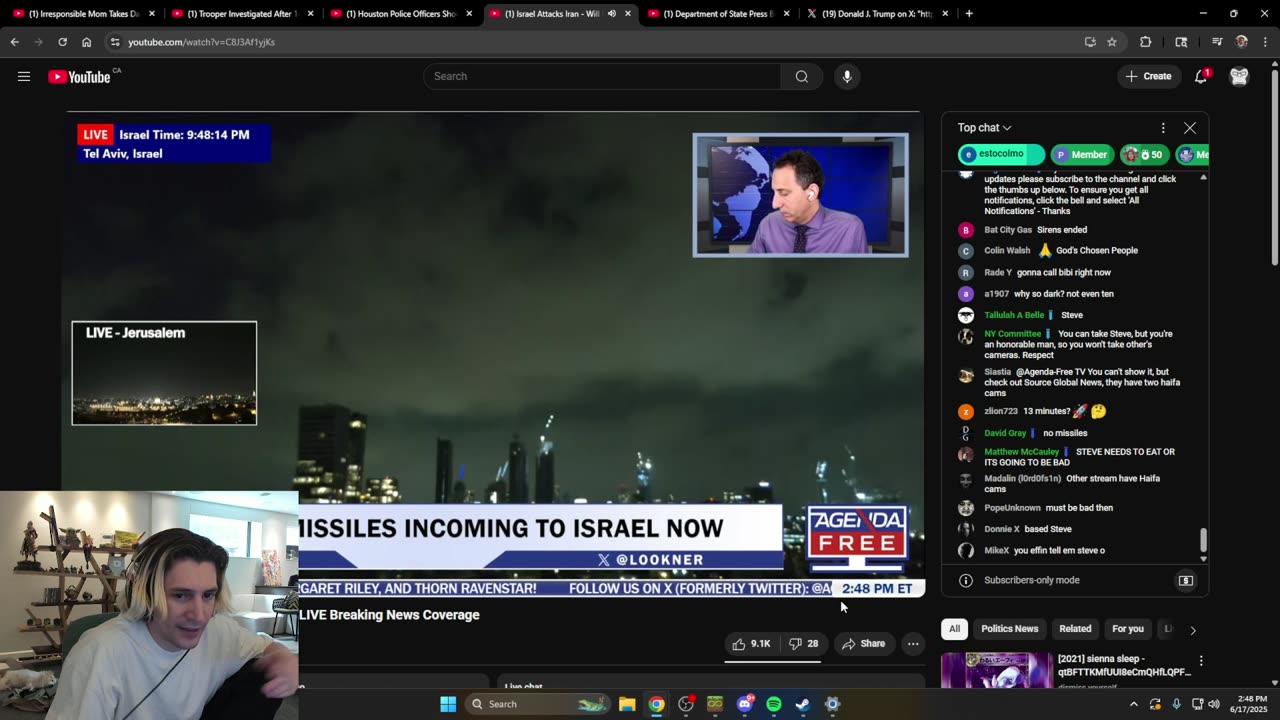Screen dimensions: 1280x720
Task: Show hidden system tray icons chevron
Action: 1134,704
